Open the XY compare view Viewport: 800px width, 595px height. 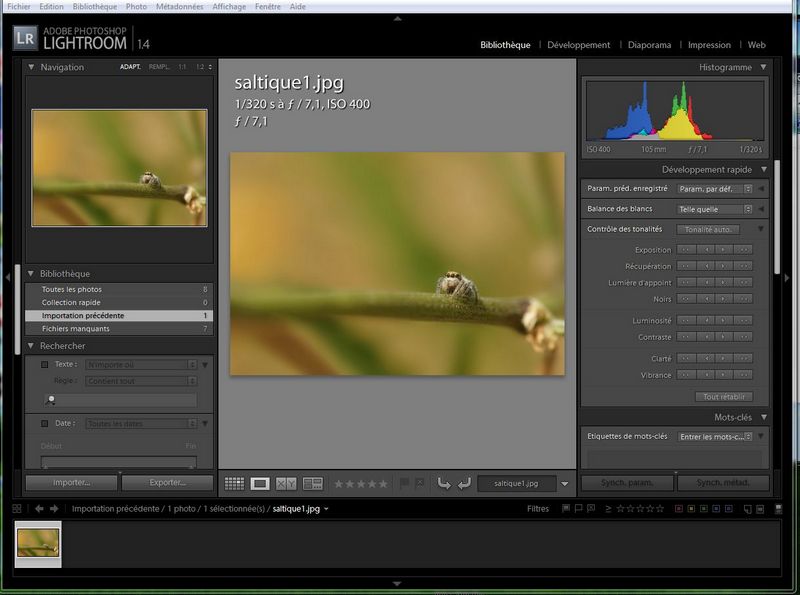tap(286, 484)
